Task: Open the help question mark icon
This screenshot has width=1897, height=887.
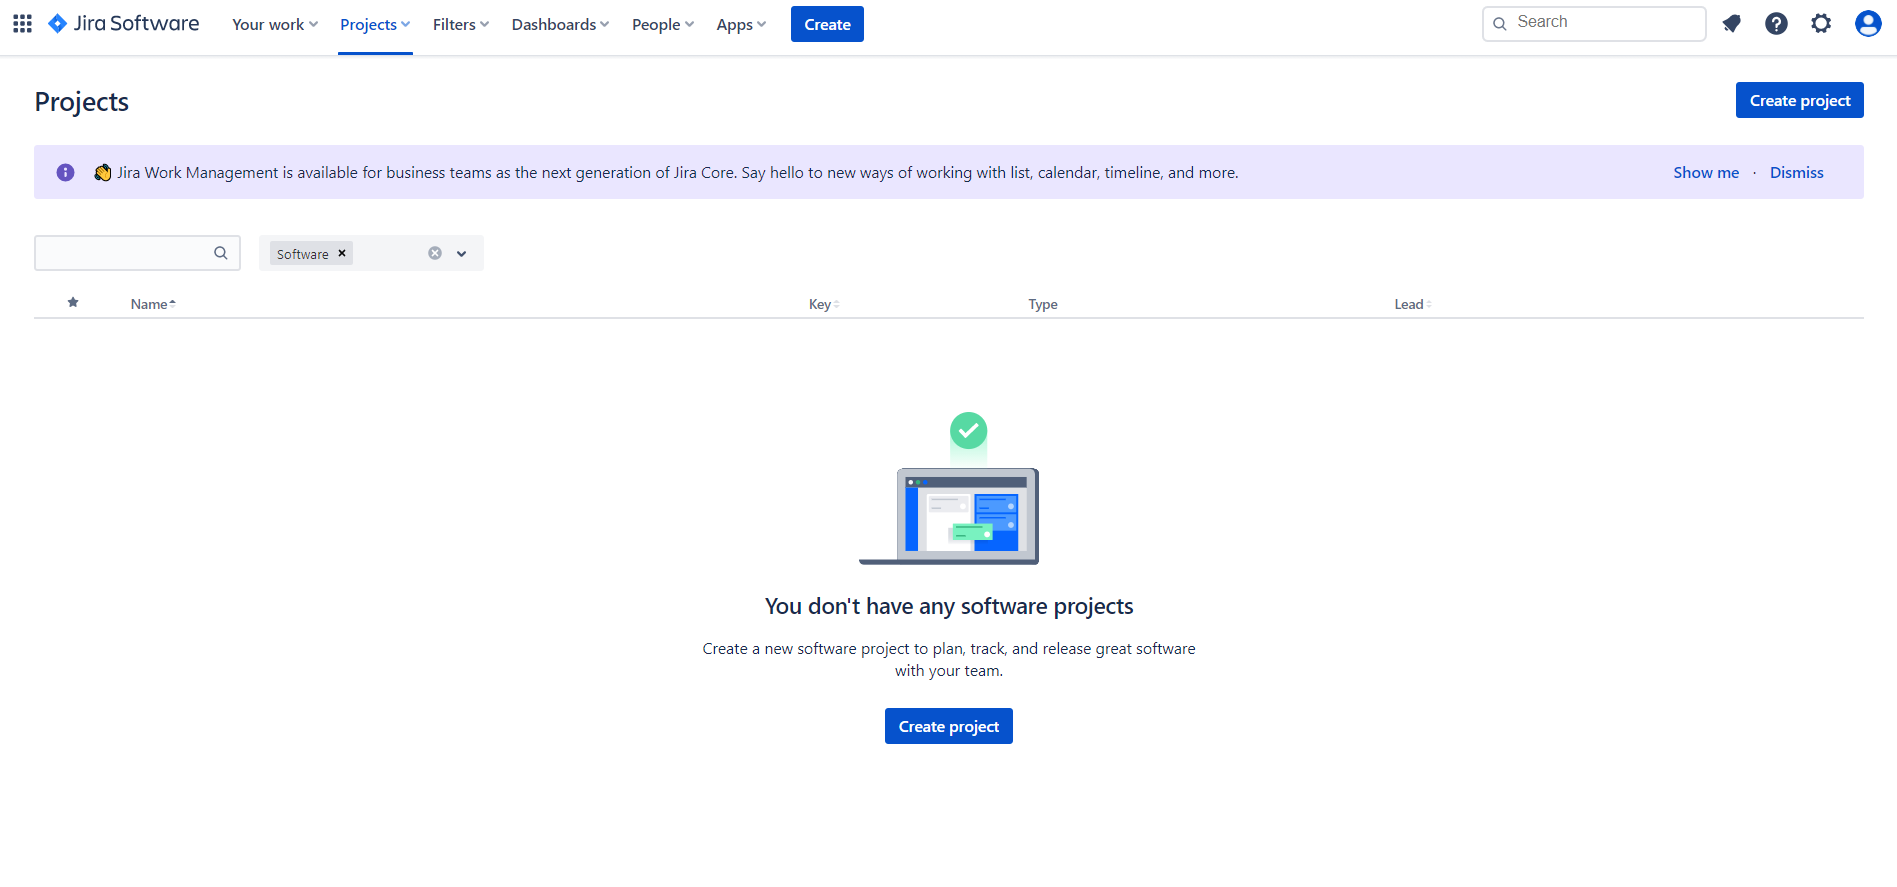Action: tap(1776, 23)
